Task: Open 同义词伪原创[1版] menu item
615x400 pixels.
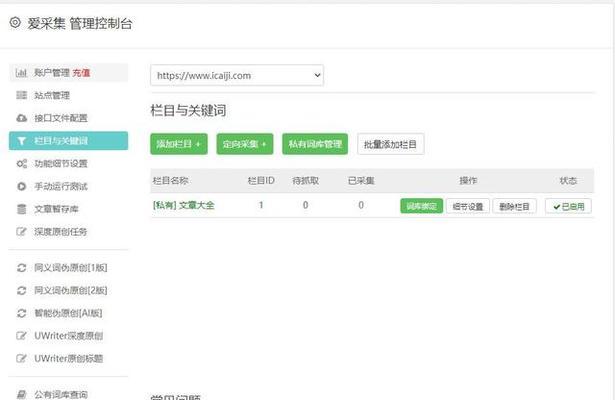Action: point(68,268)
